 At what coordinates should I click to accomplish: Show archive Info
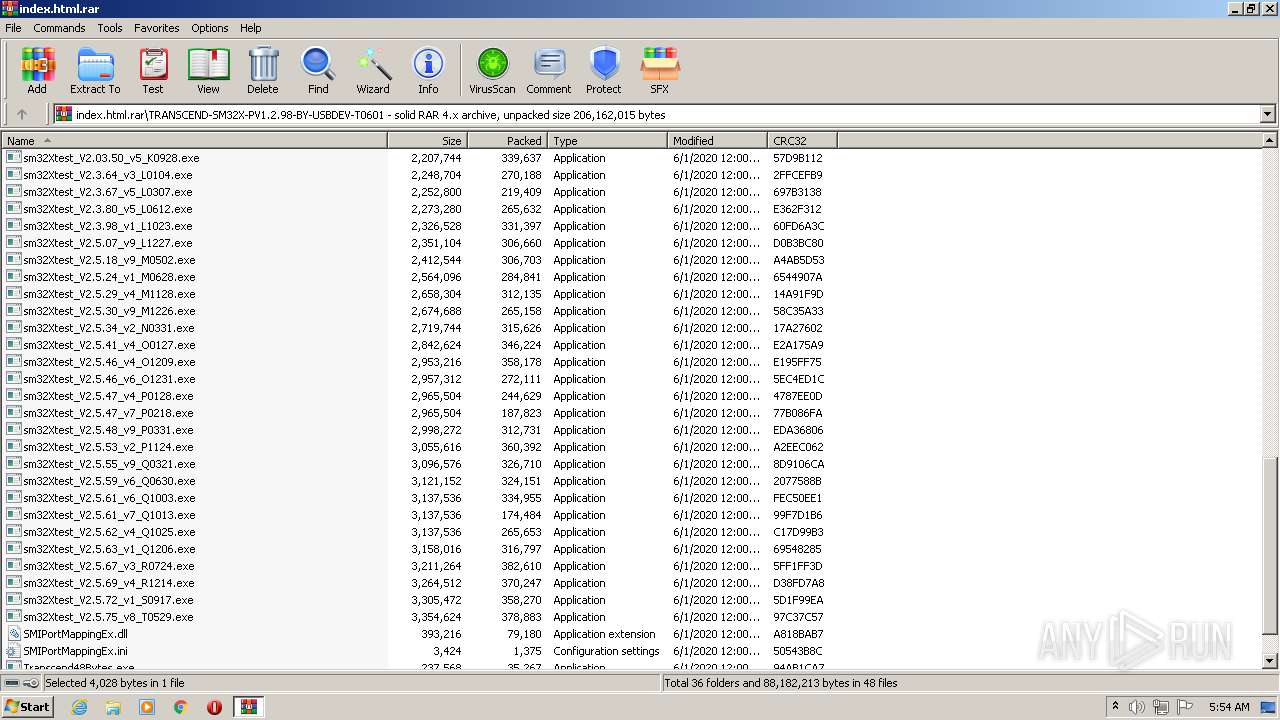coord(428,71)
